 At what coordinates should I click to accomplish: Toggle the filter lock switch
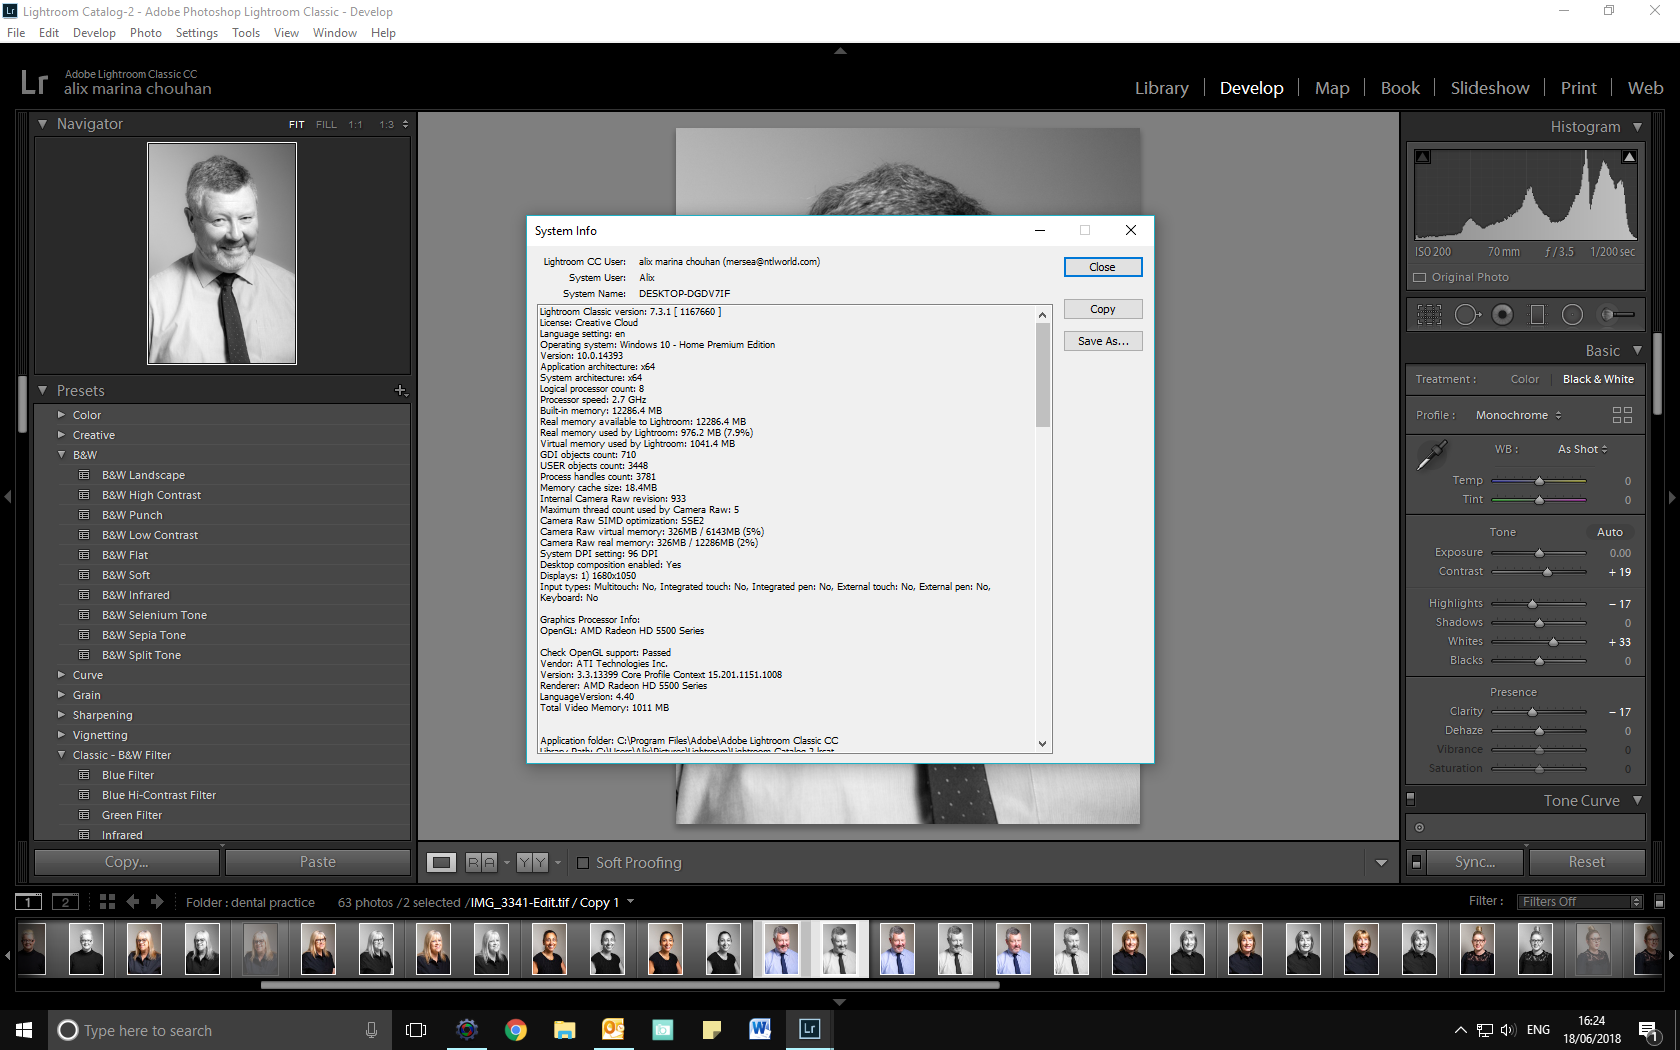tap(1659, 901)
